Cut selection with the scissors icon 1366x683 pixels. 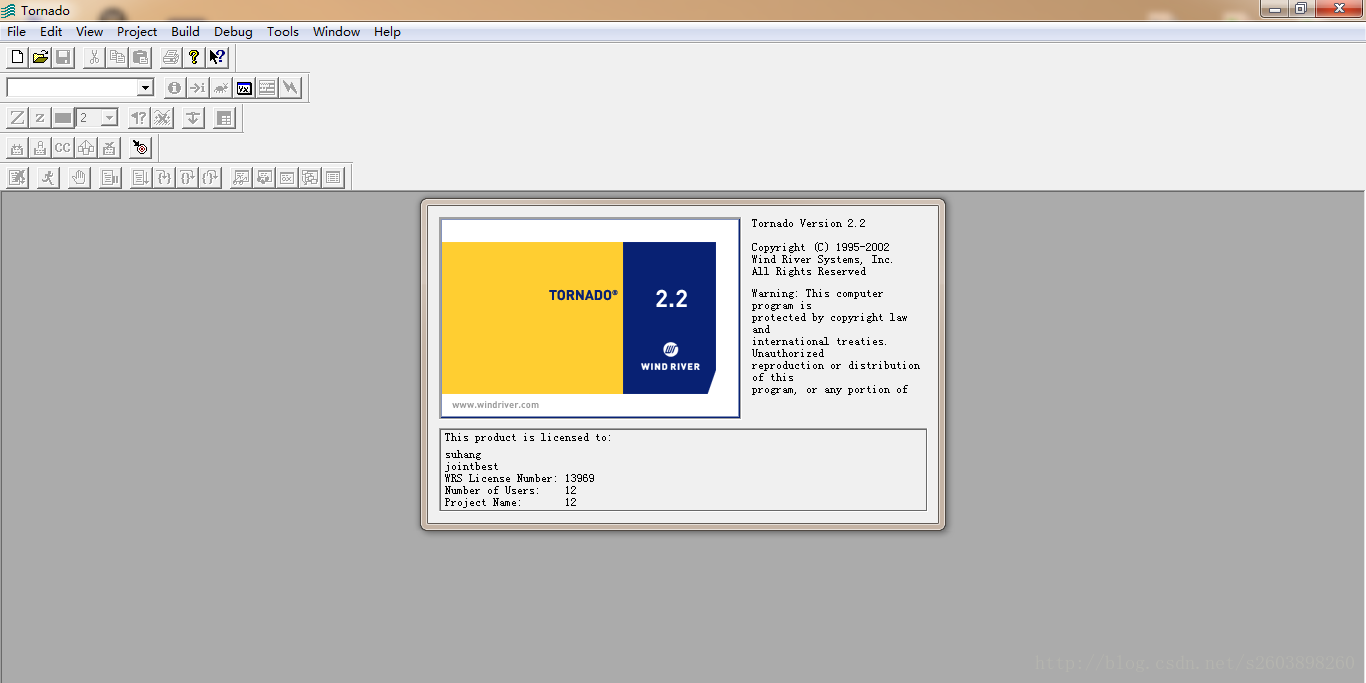coord(94,57)
